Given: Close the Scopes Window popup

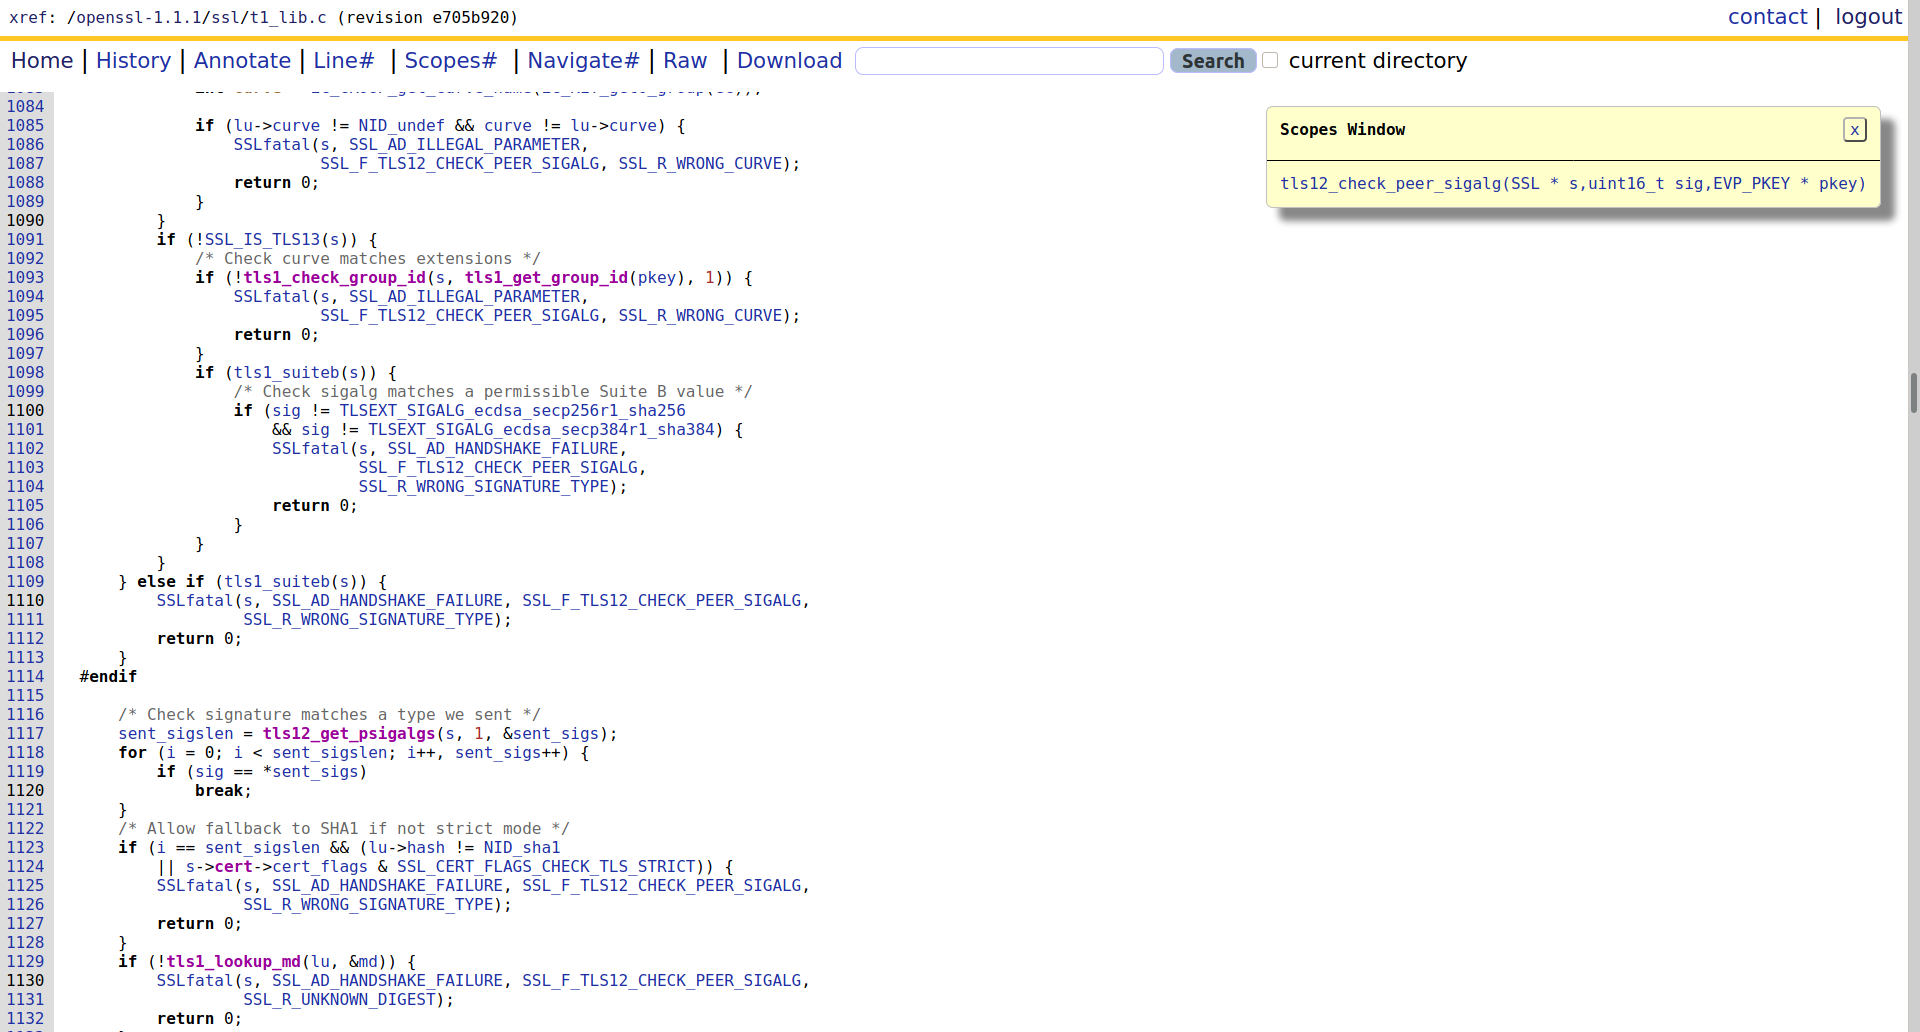Looking at the screenshot, I should [1854, 130].
